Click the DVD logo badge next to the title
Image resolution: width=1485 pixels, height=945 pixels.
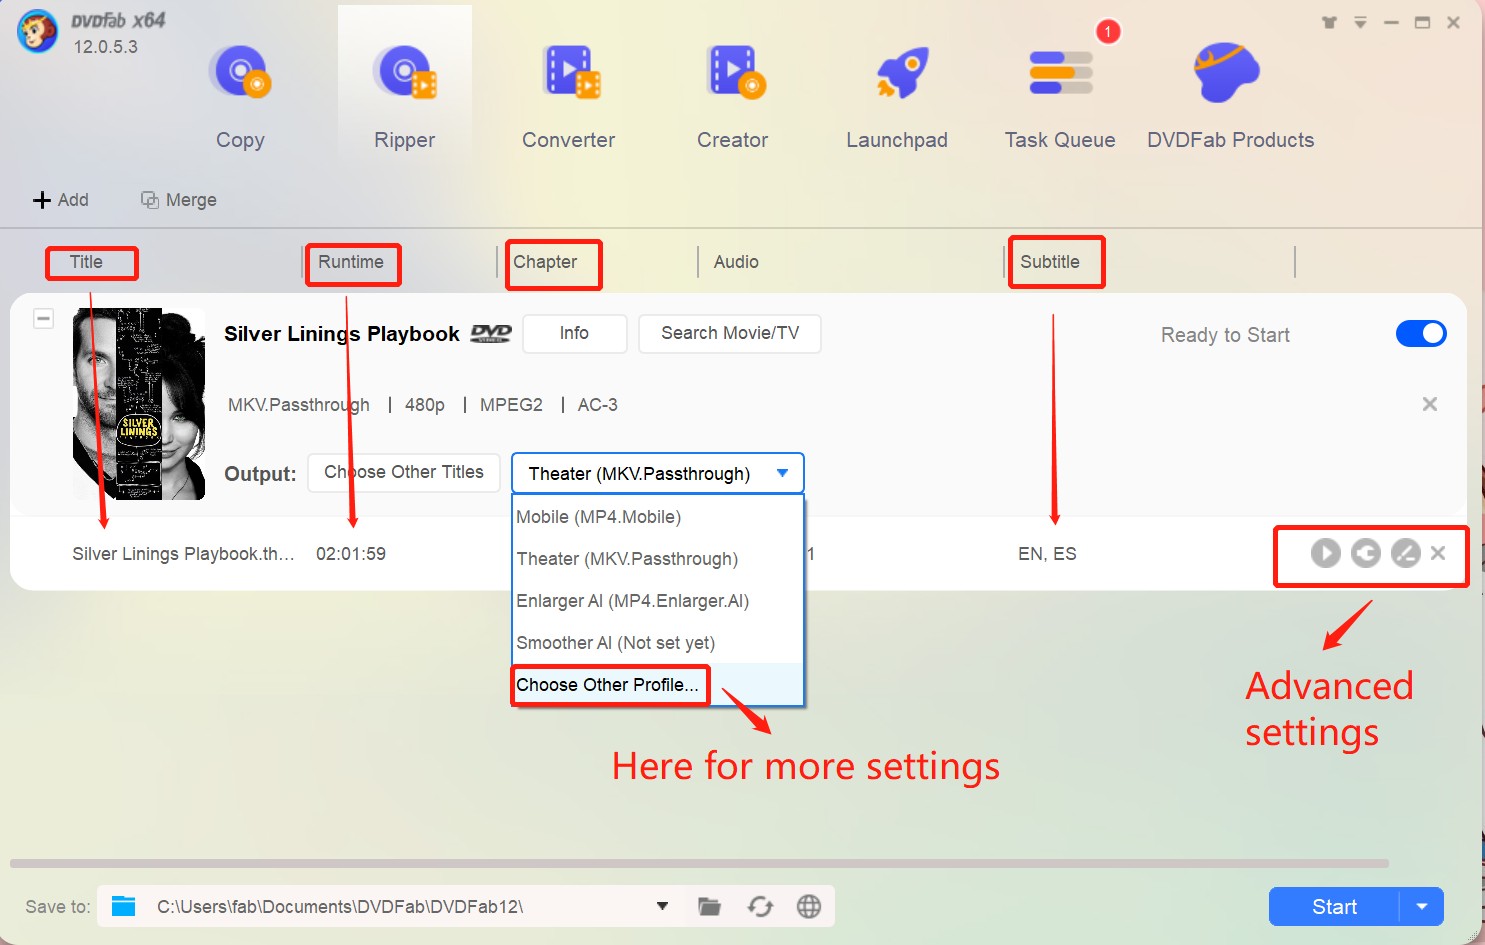coord(491,333)
